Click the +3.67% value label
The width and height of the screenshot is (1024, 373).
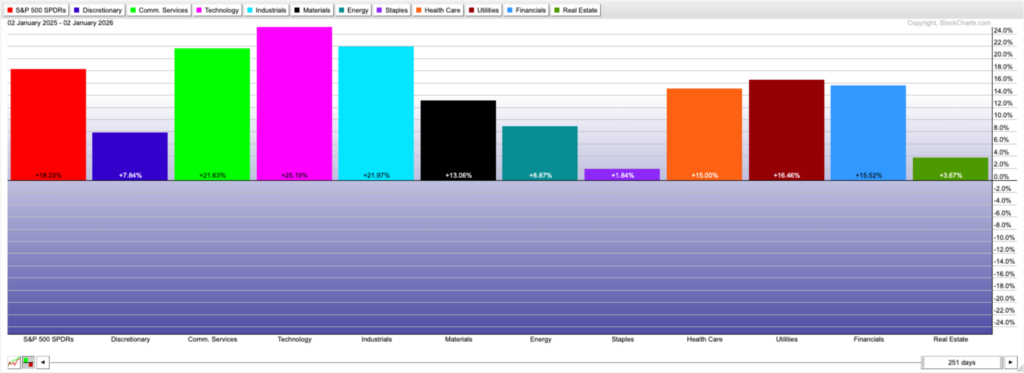coord(951,176)
